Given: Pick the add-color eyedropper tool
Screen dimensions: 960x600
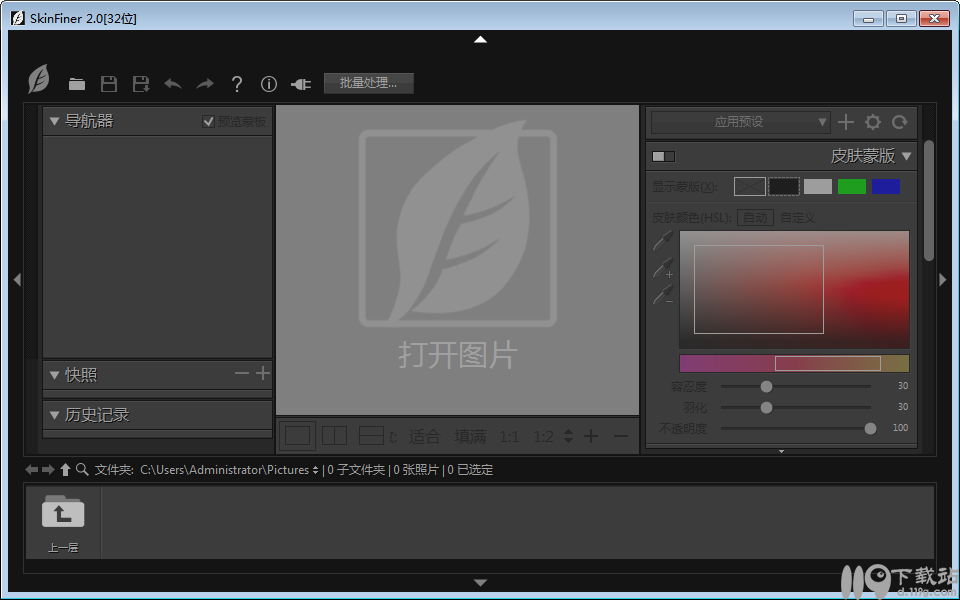Looking at the screenshot, I should click(x=663, y=268).
